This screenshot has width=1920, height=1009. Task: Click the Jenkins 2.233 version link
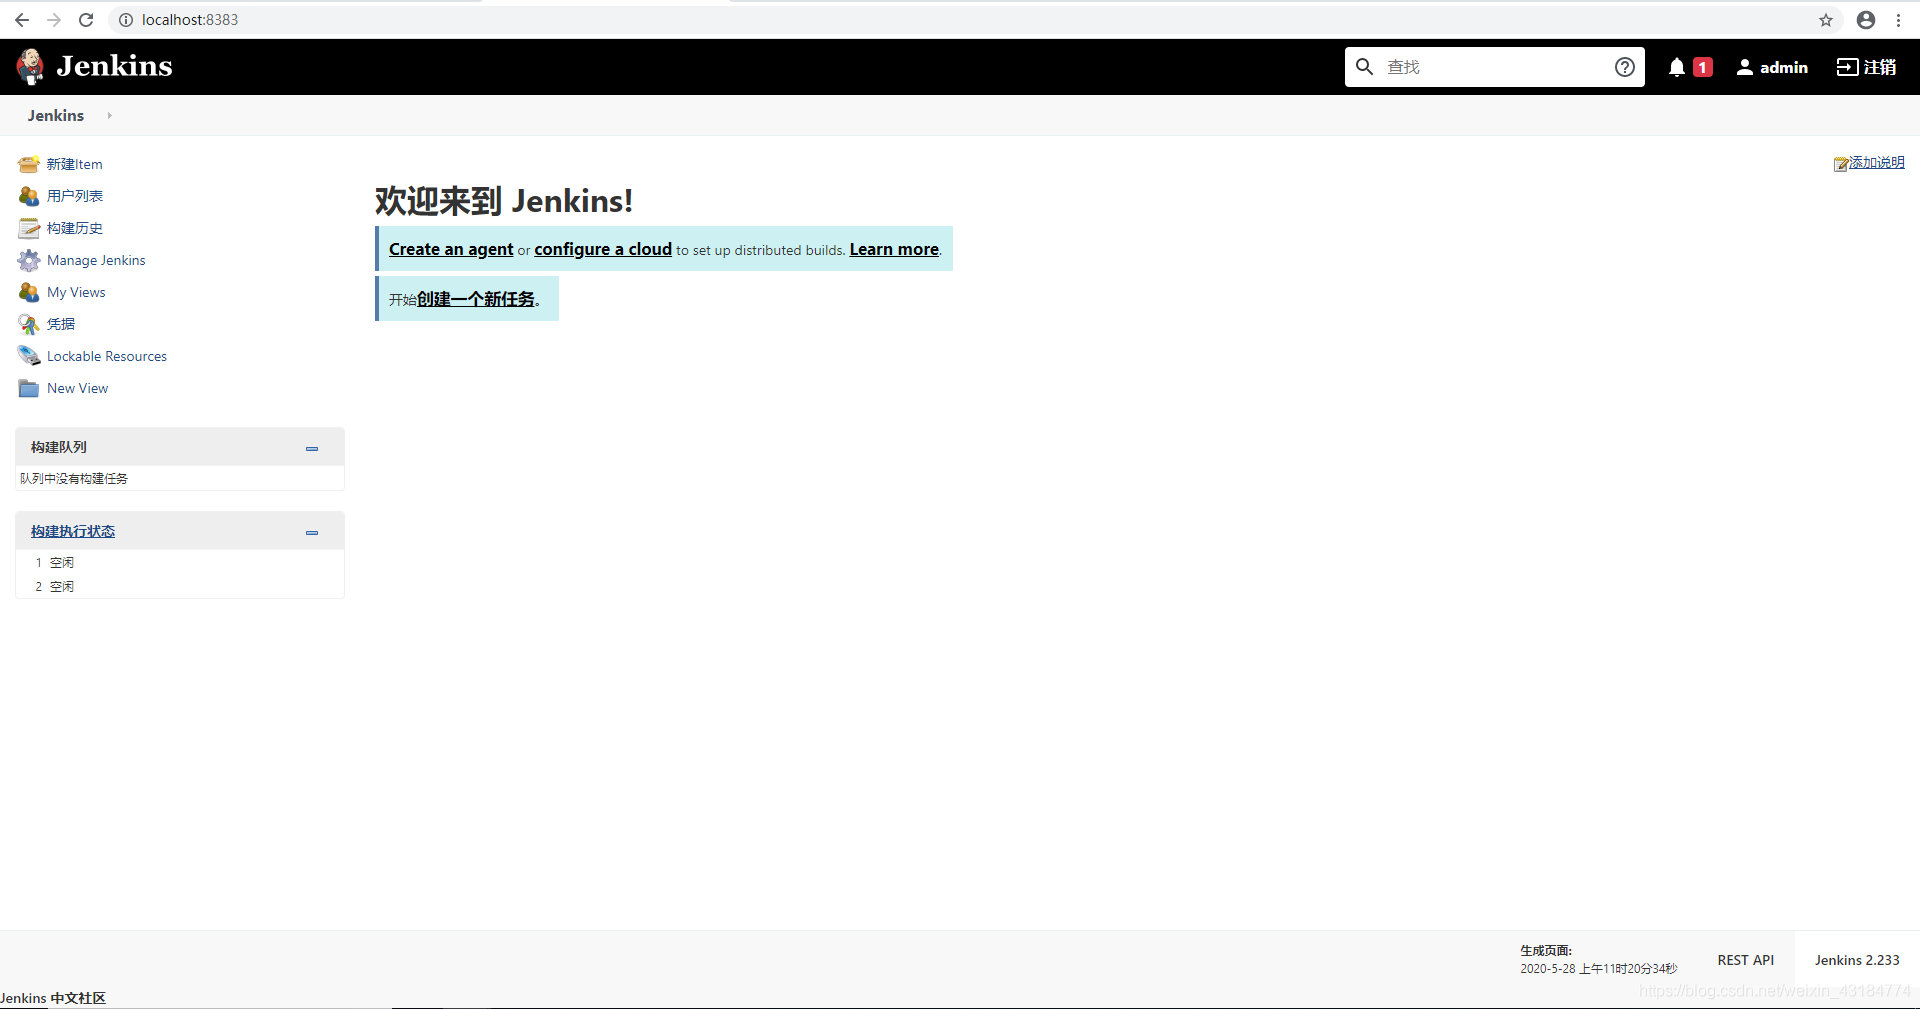point(1857,960)
